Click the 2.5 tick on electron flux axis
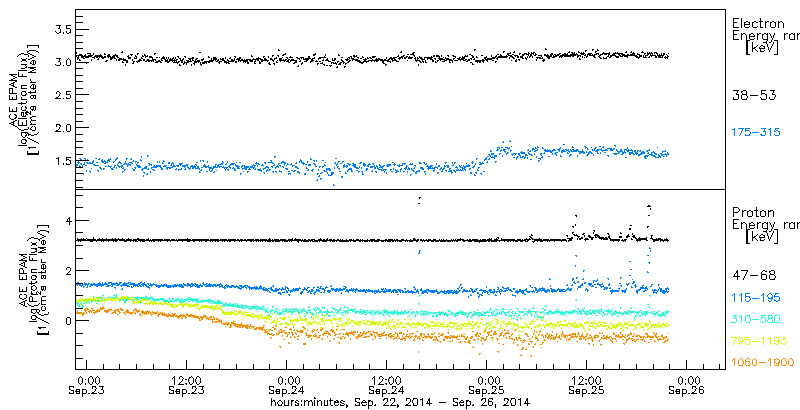Viewport: 800px width, 410px height. (63, 95)
